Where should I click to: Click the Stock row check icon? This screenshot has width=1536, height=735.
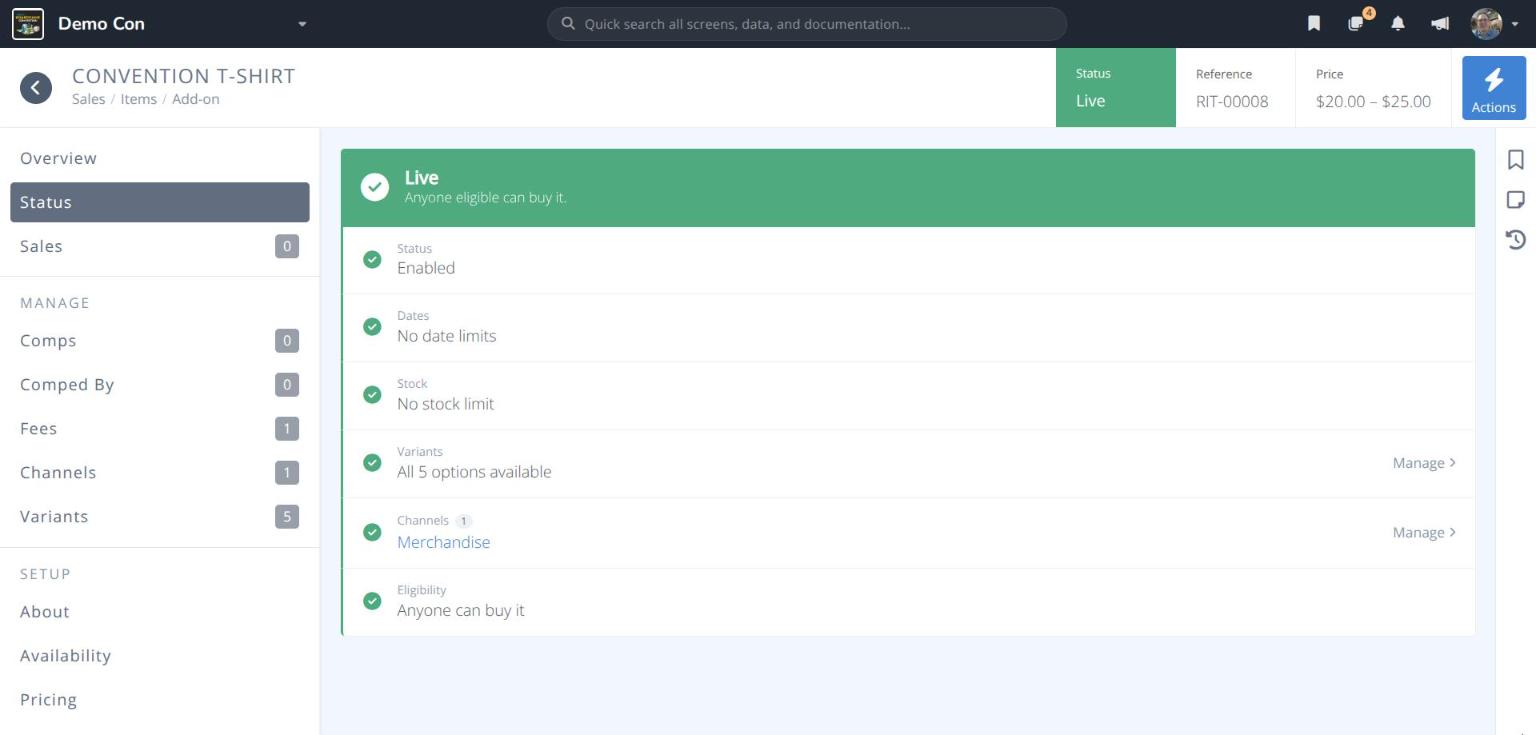(x=372, y=395)
